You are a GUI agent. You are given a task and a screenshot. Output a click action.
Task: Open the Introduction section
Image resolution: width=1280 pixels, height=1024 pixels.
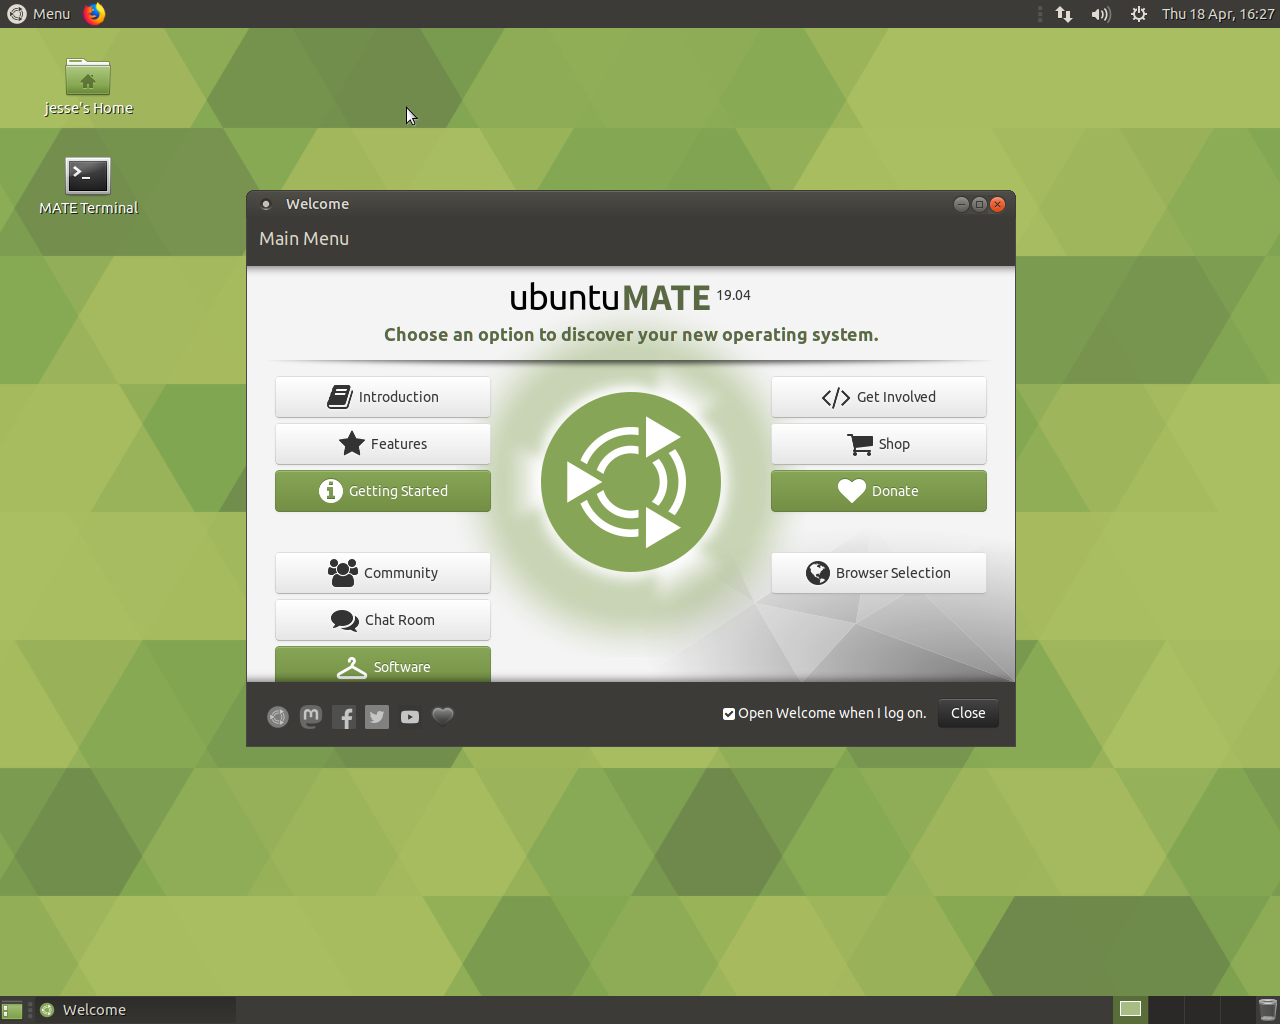[383, 397]
